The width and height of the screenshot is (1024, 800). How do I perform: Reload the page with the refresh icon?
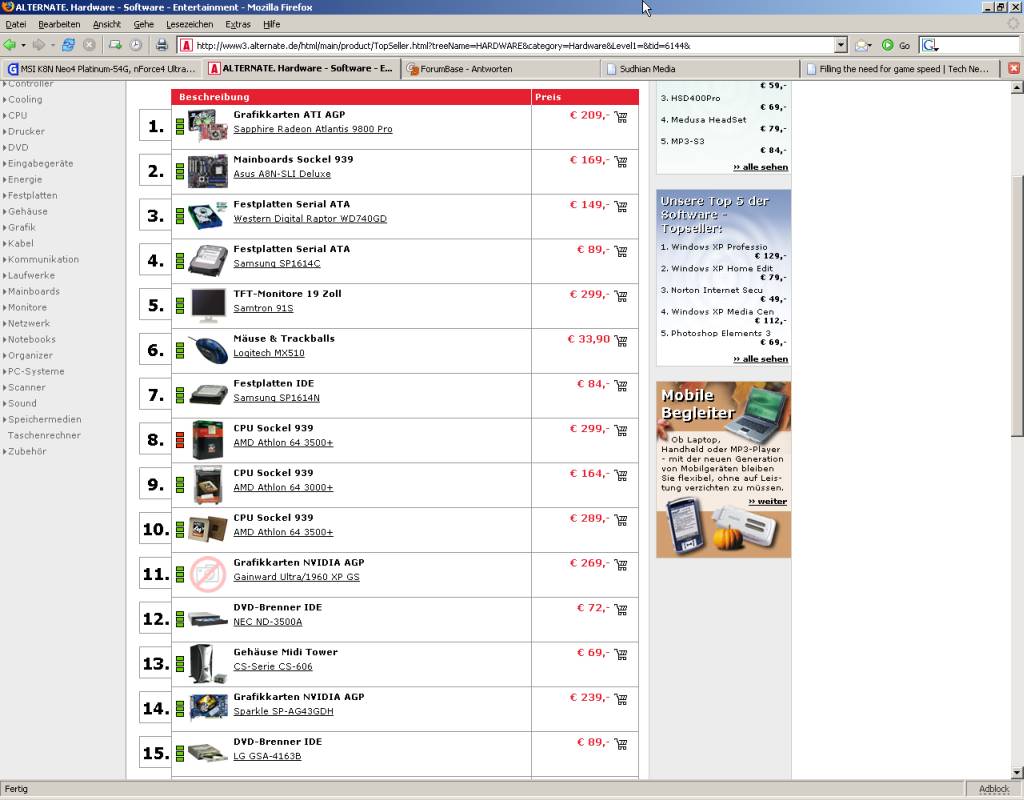click(69, 45)
